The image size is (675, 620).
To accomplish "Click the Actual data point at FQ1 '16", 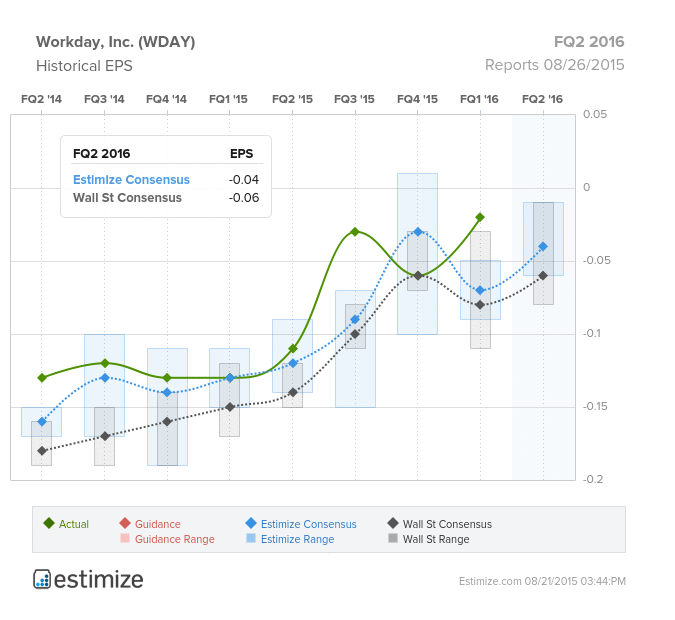I will click(480, 217).
